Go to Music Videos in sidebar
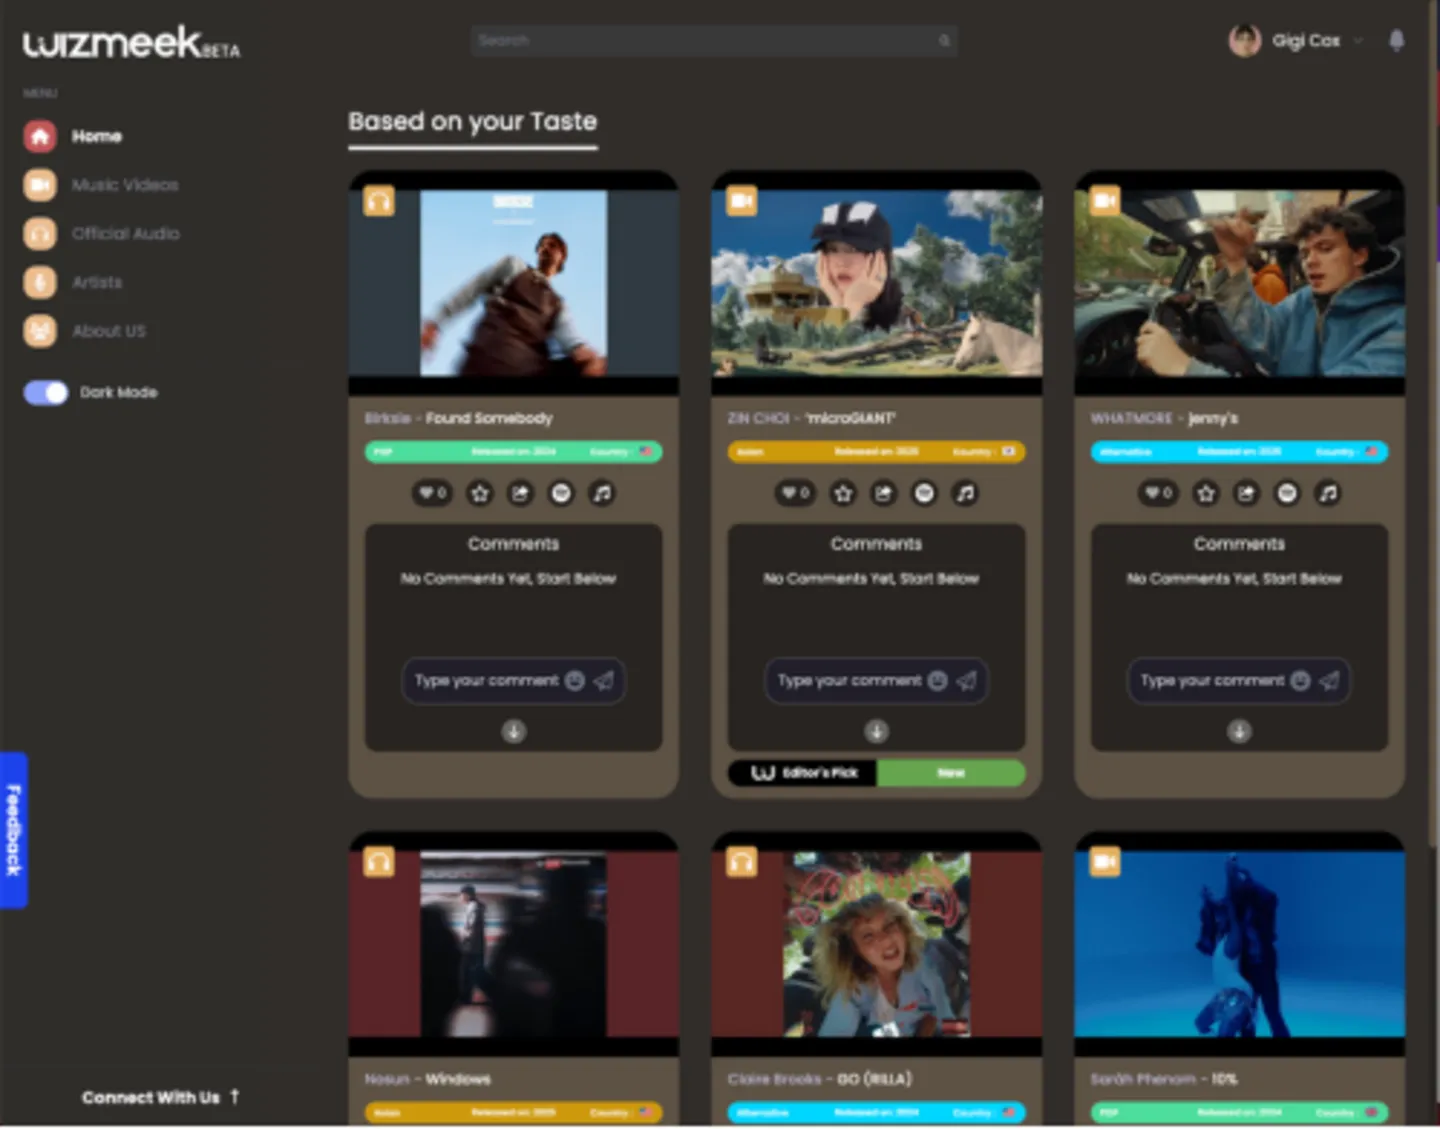Image resolution: width=1440 pixels, height=1129 pixels. click(x=124, y=185)
